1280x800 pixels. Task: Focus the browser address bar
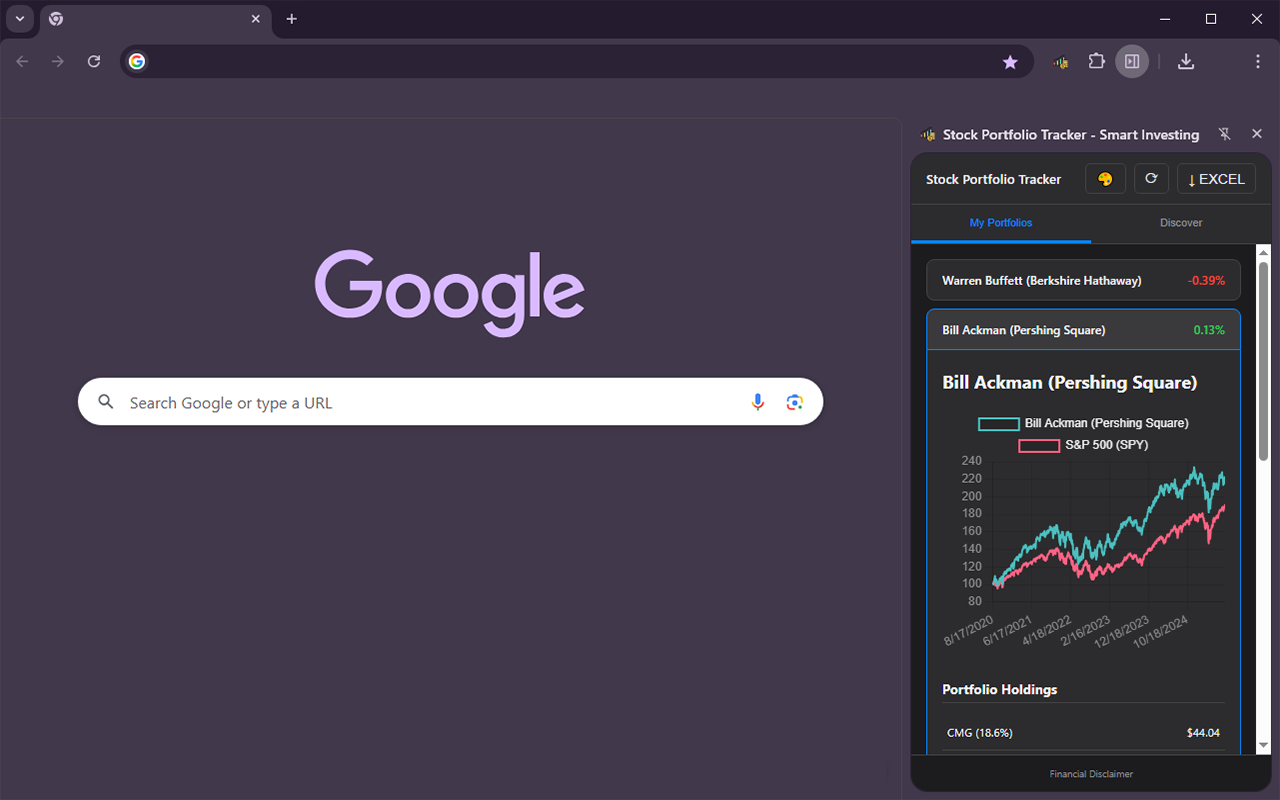point(575,62)
